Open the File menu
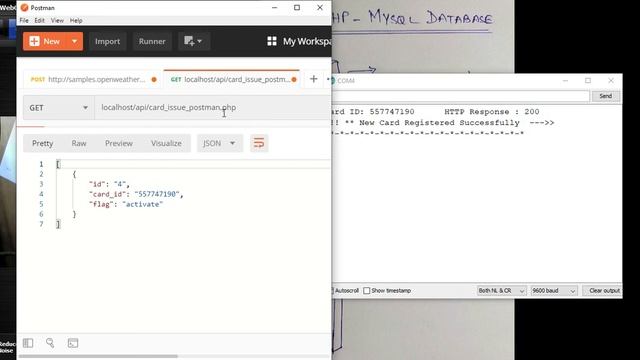The width and height of the screenshot is (640, 360). [x=24, y=20]
